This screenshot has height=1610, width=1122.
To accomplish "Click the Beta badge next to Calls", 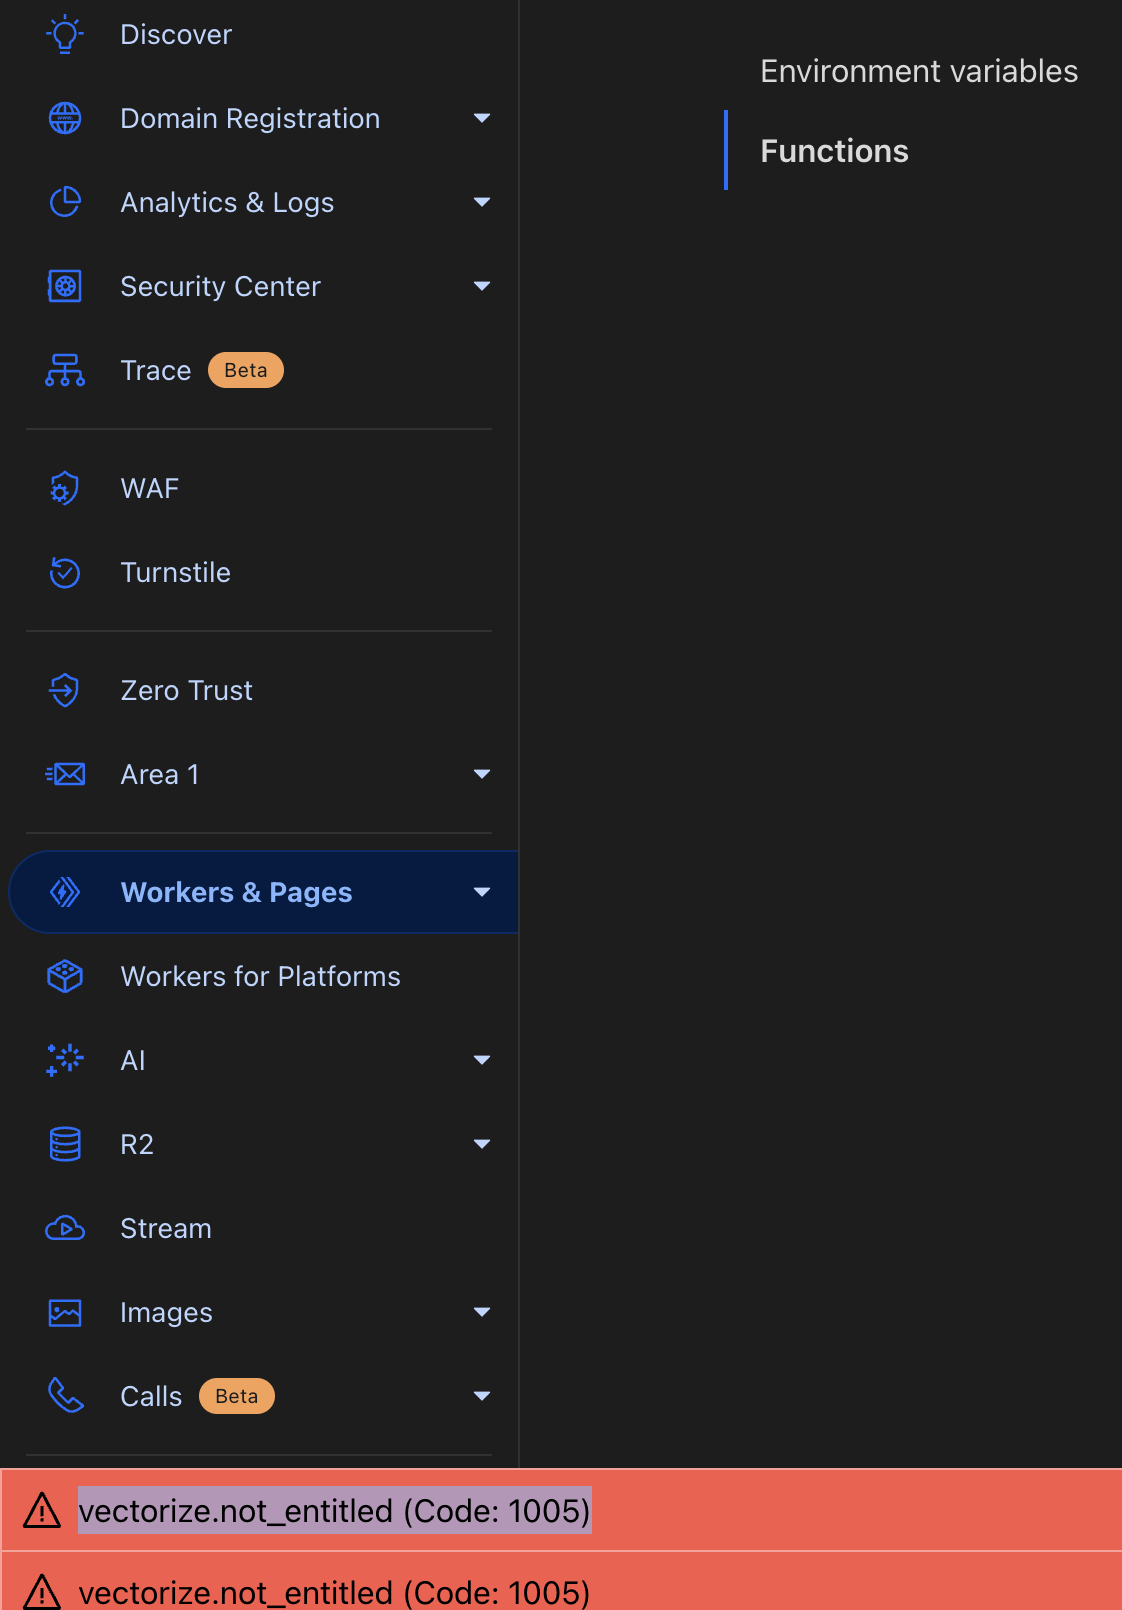I will coord(236,1396).
